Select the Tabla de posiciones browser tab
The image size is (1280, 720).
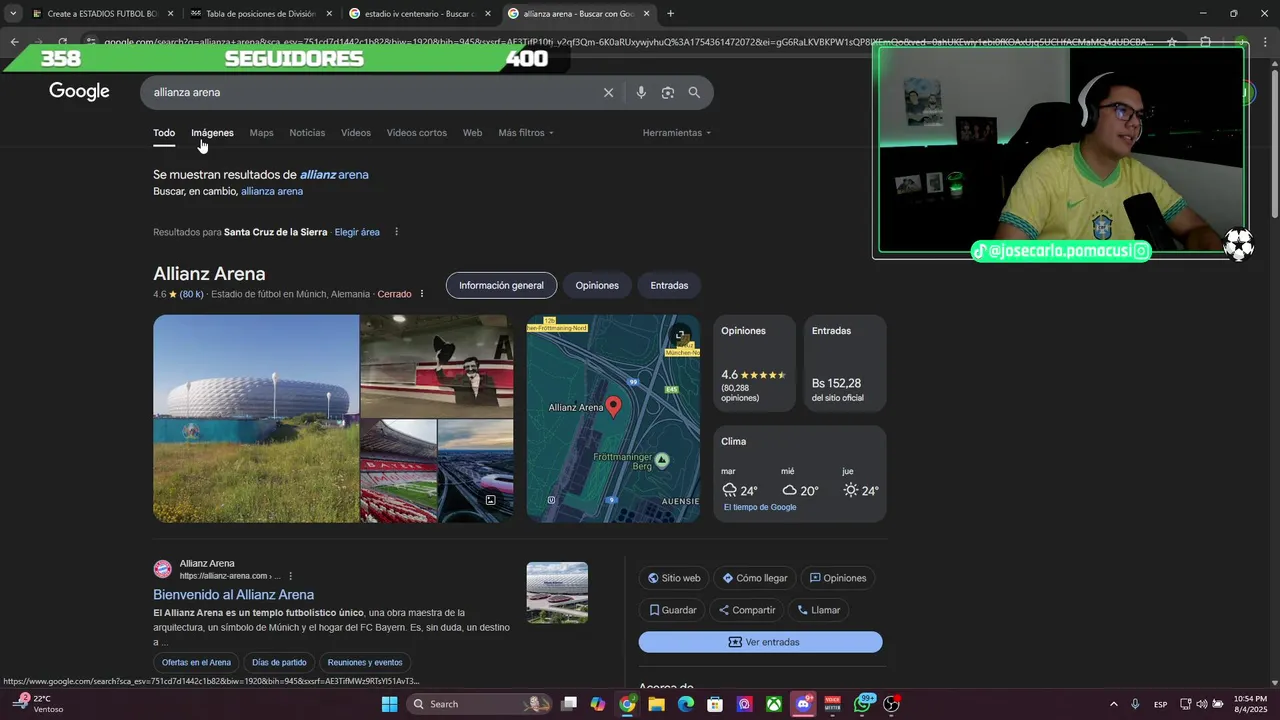click(x=261, y=14)
